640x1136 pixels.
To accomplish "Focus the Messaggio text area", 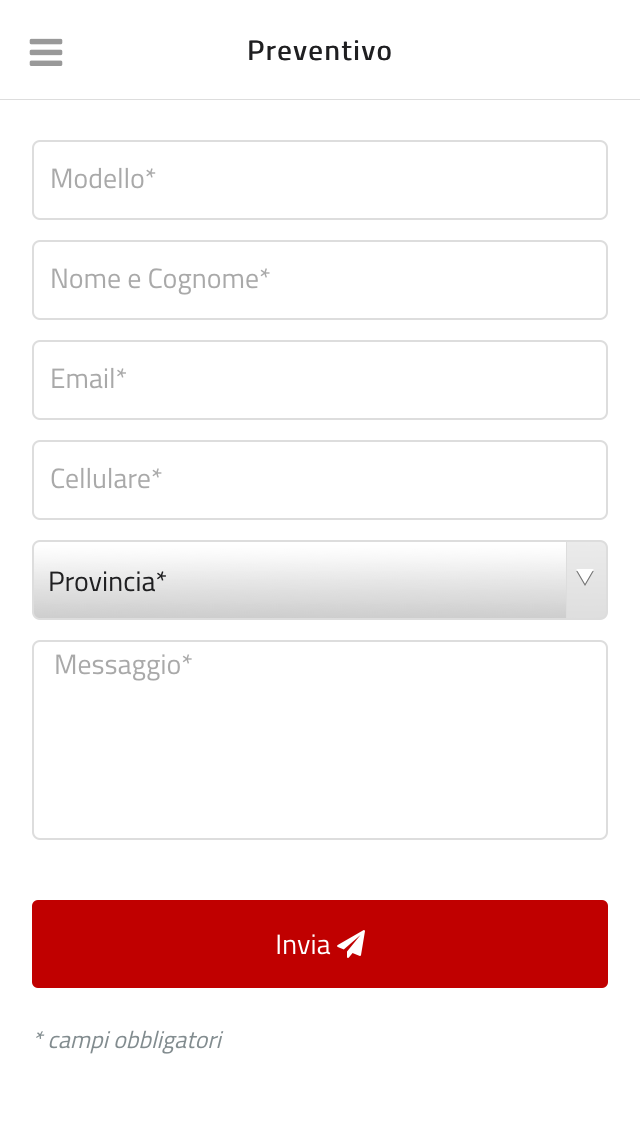I will coord(320,740).
